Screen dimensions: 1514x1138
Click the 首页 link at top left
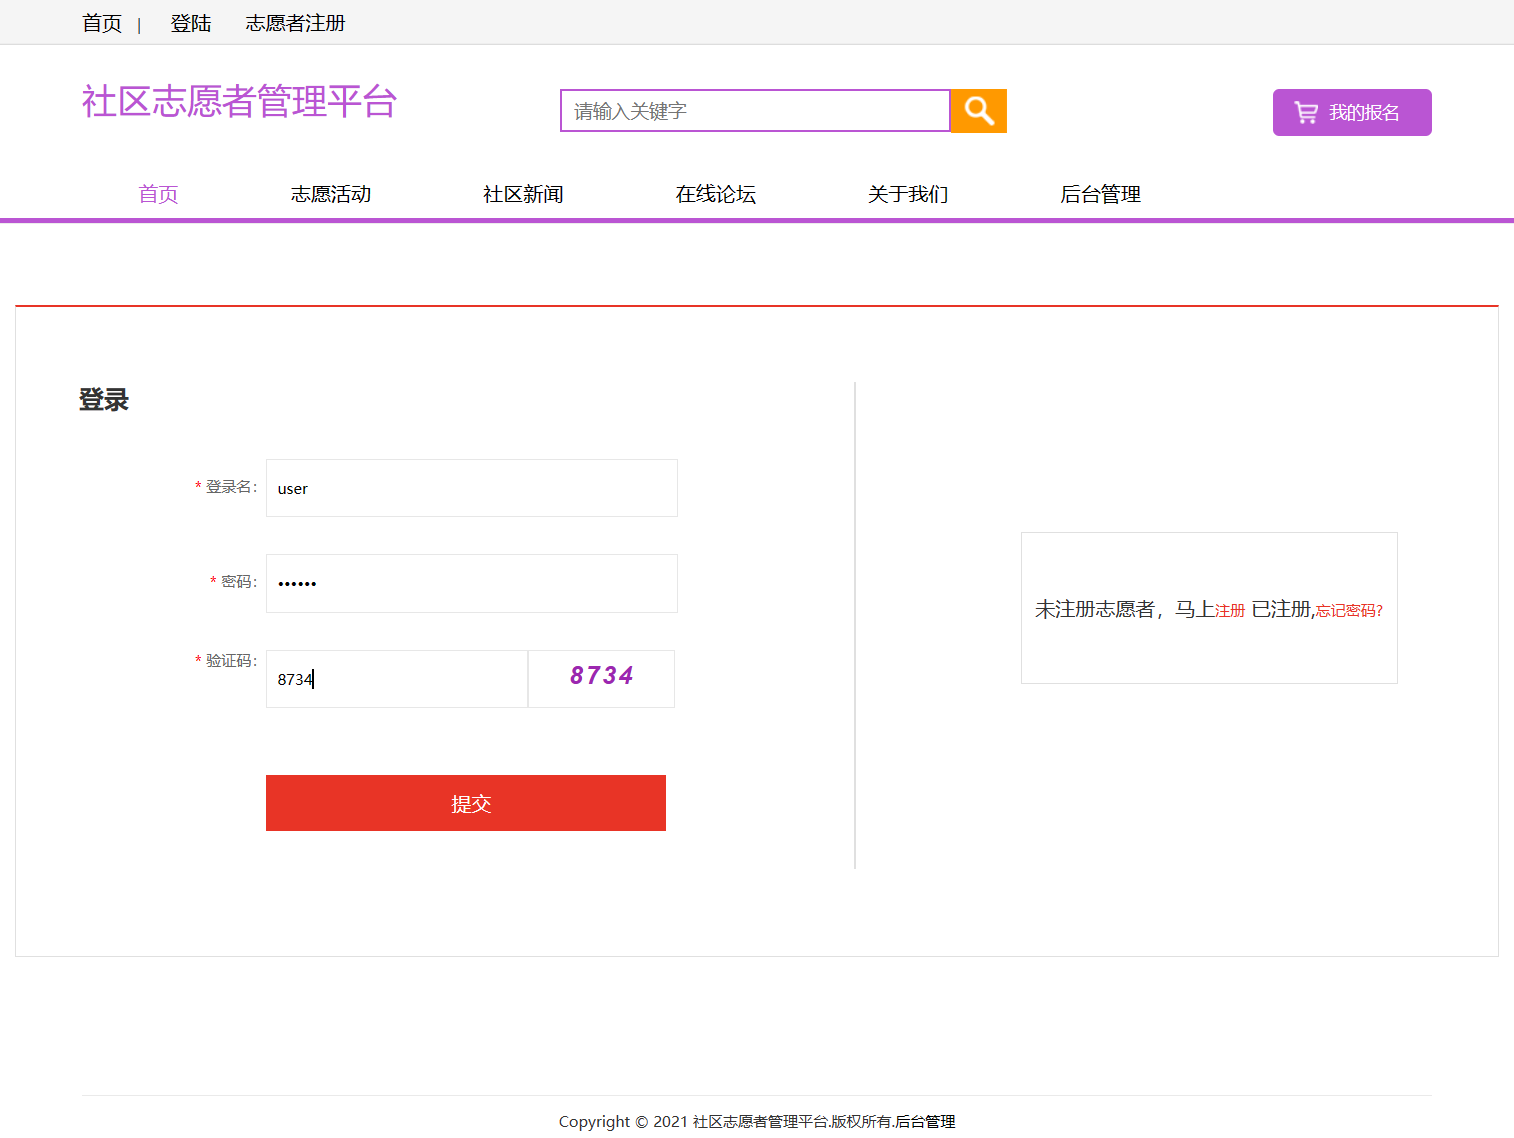tap(101, 23)
